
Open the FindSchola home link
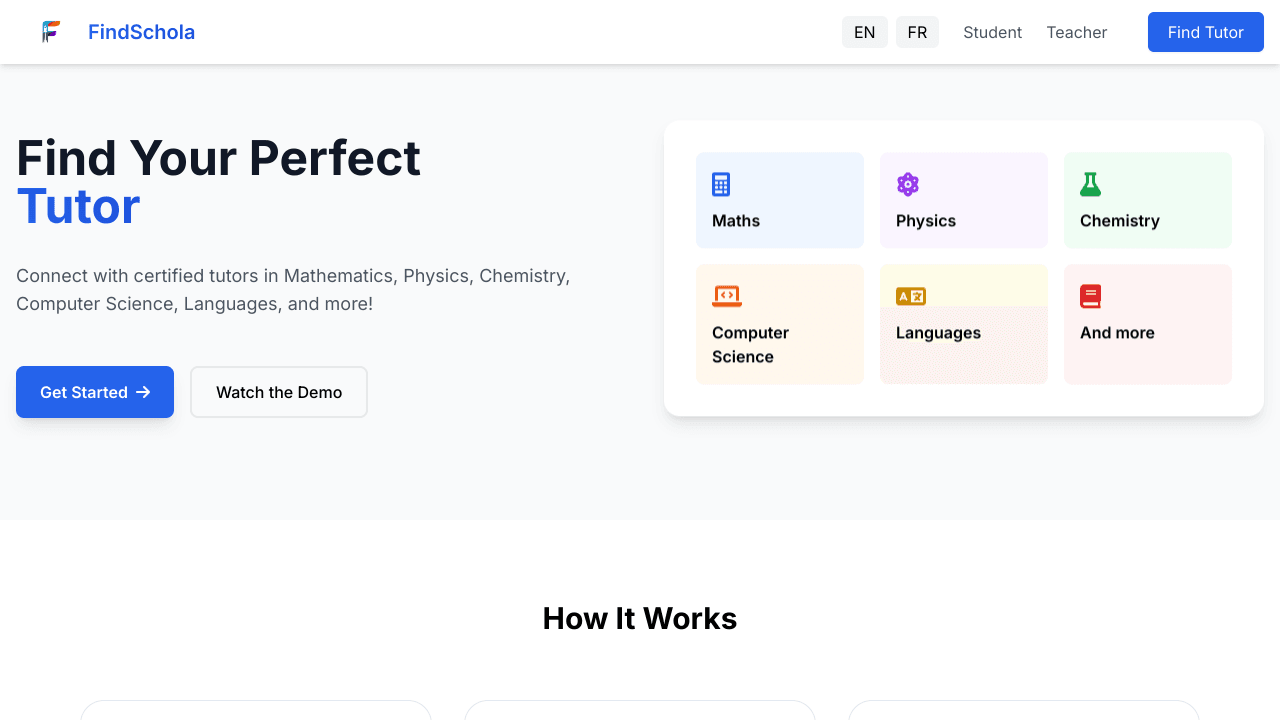141,32
